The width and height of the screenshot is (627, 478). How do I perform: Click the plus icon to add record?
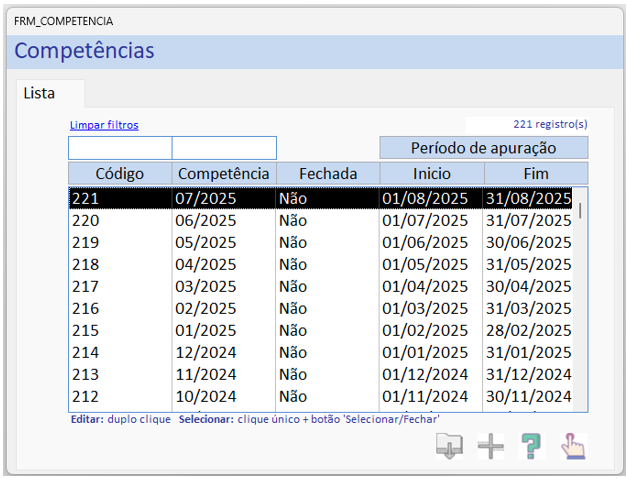[x=491, y=446]
